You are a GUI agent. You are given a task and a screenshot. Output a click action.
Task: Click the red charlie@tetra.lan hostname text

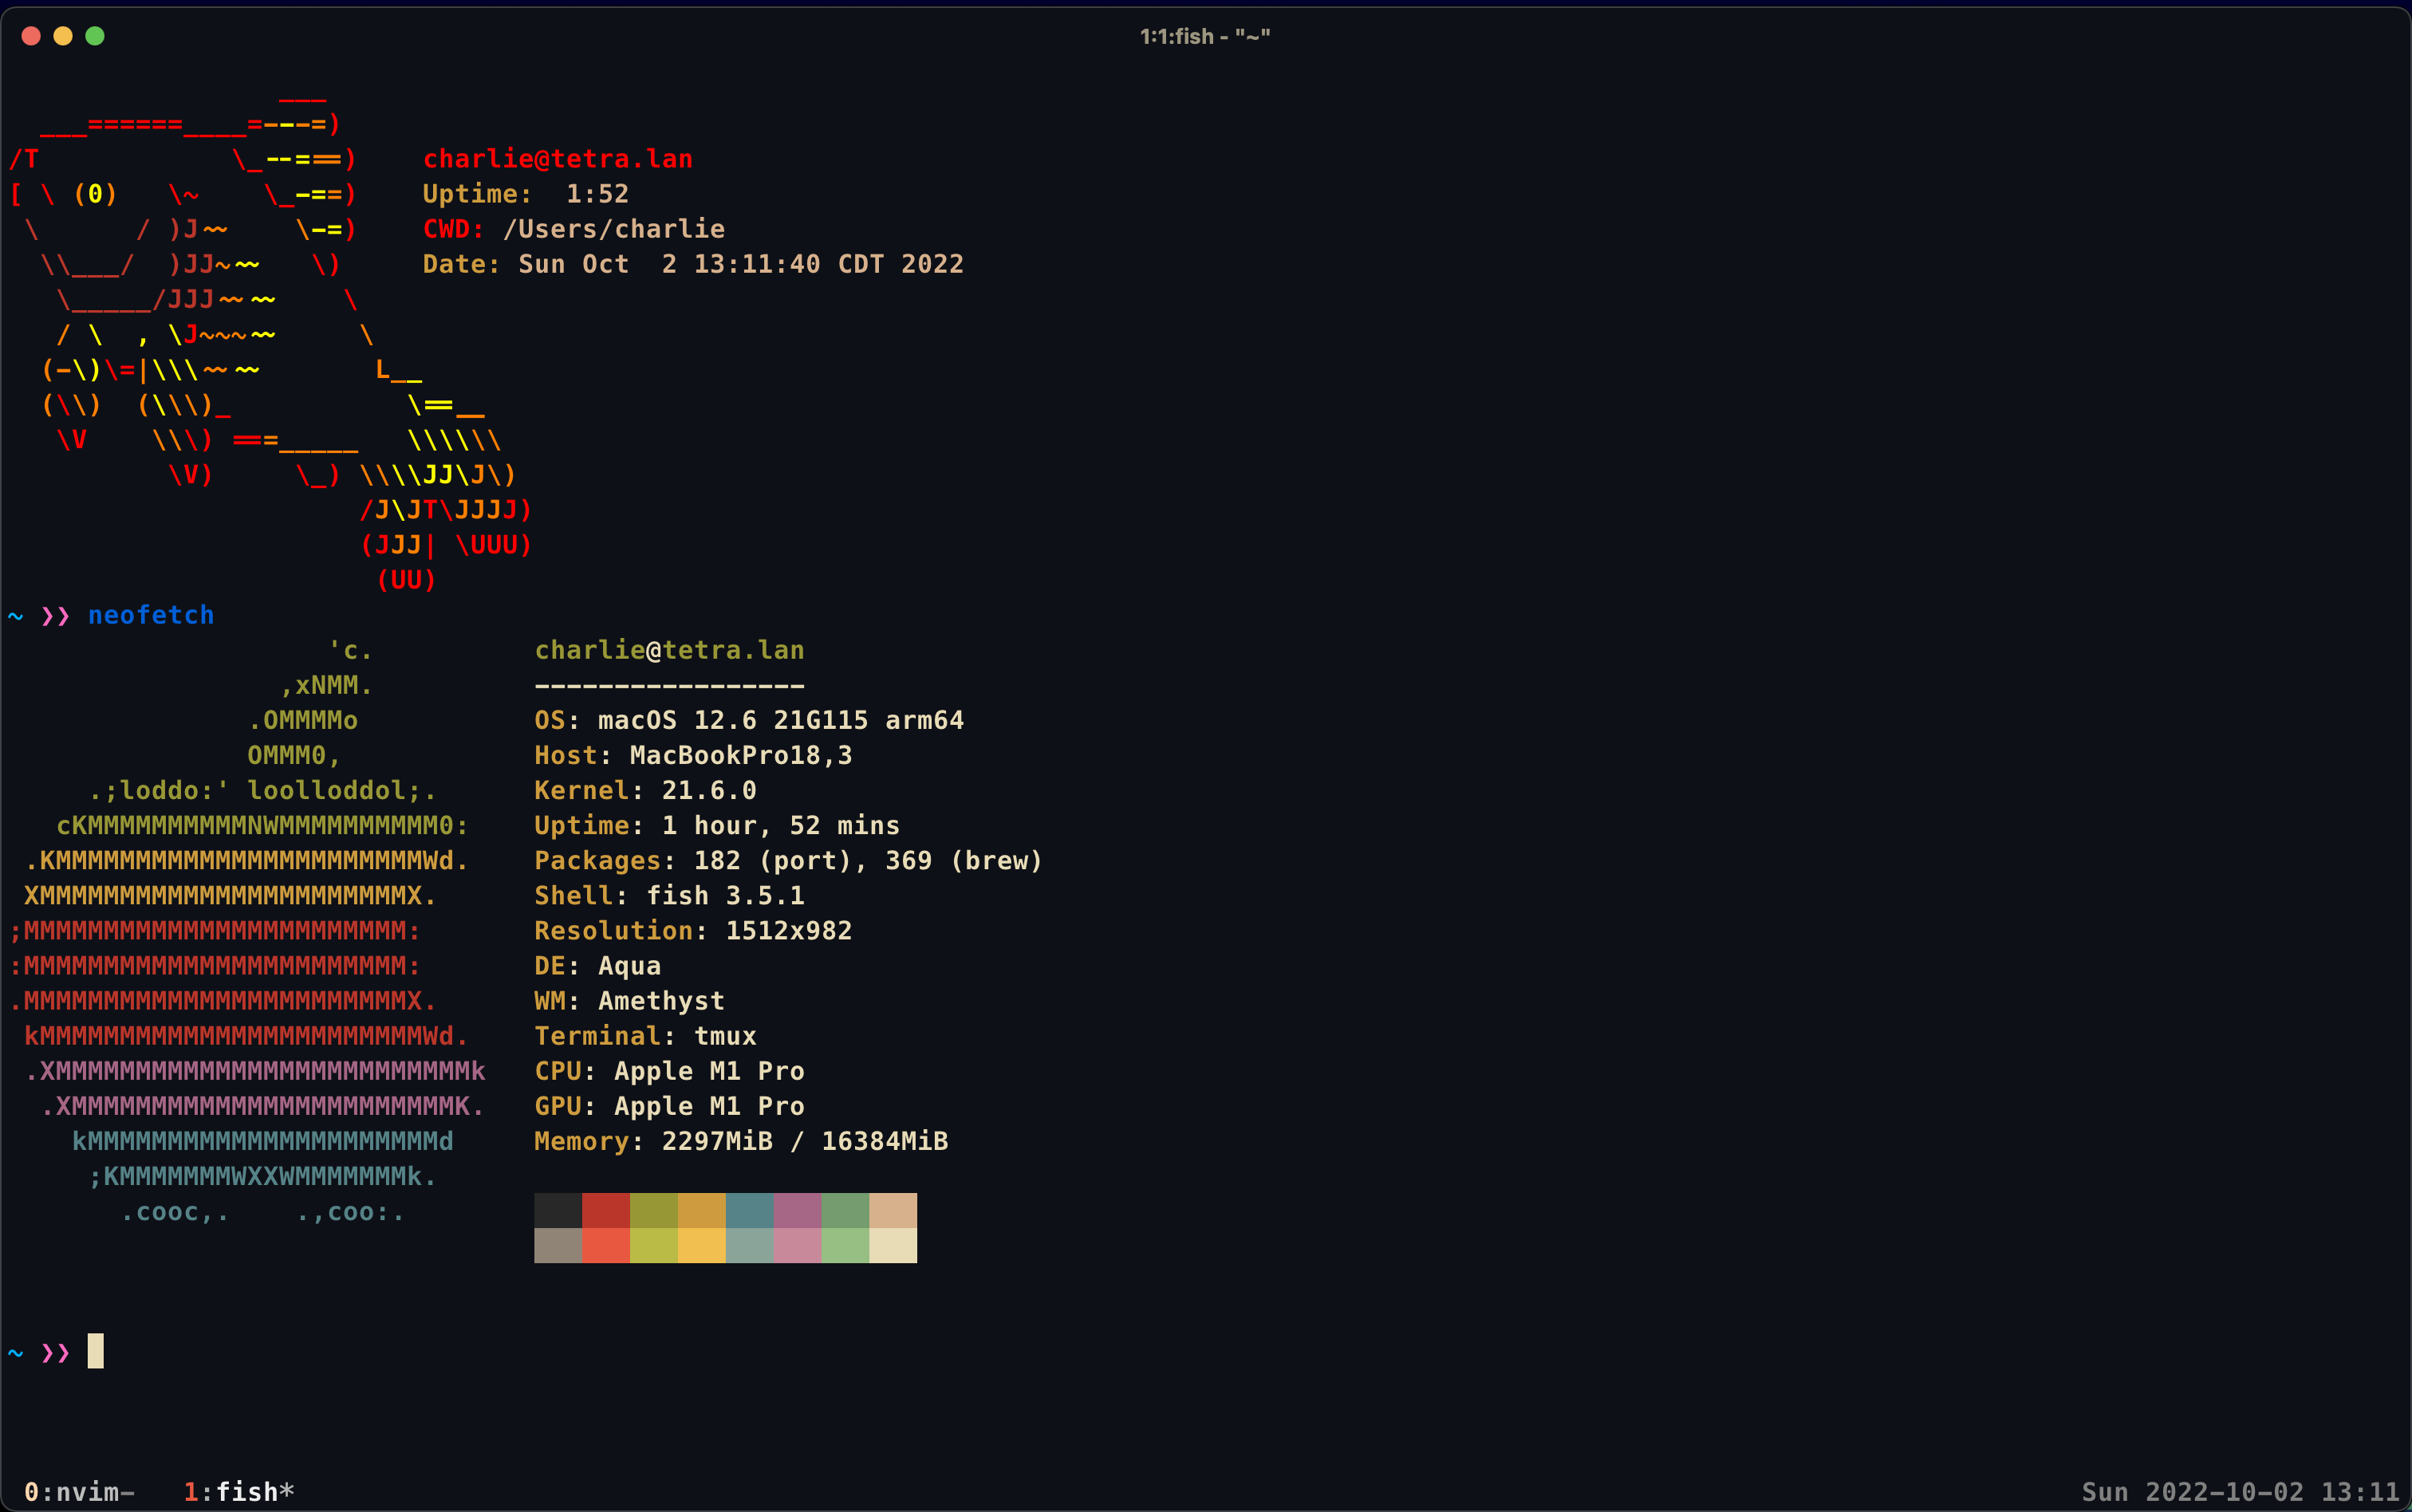point(557,159)
